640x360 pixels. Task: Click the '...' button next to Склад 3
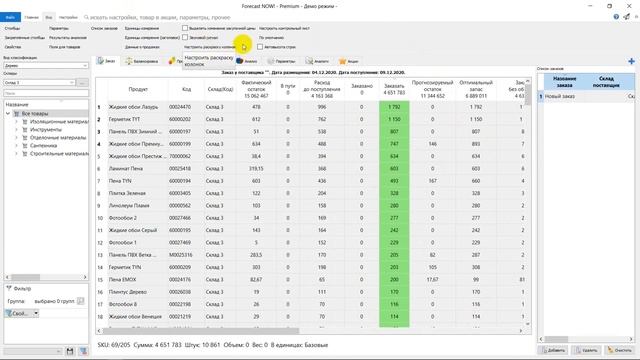82,82
